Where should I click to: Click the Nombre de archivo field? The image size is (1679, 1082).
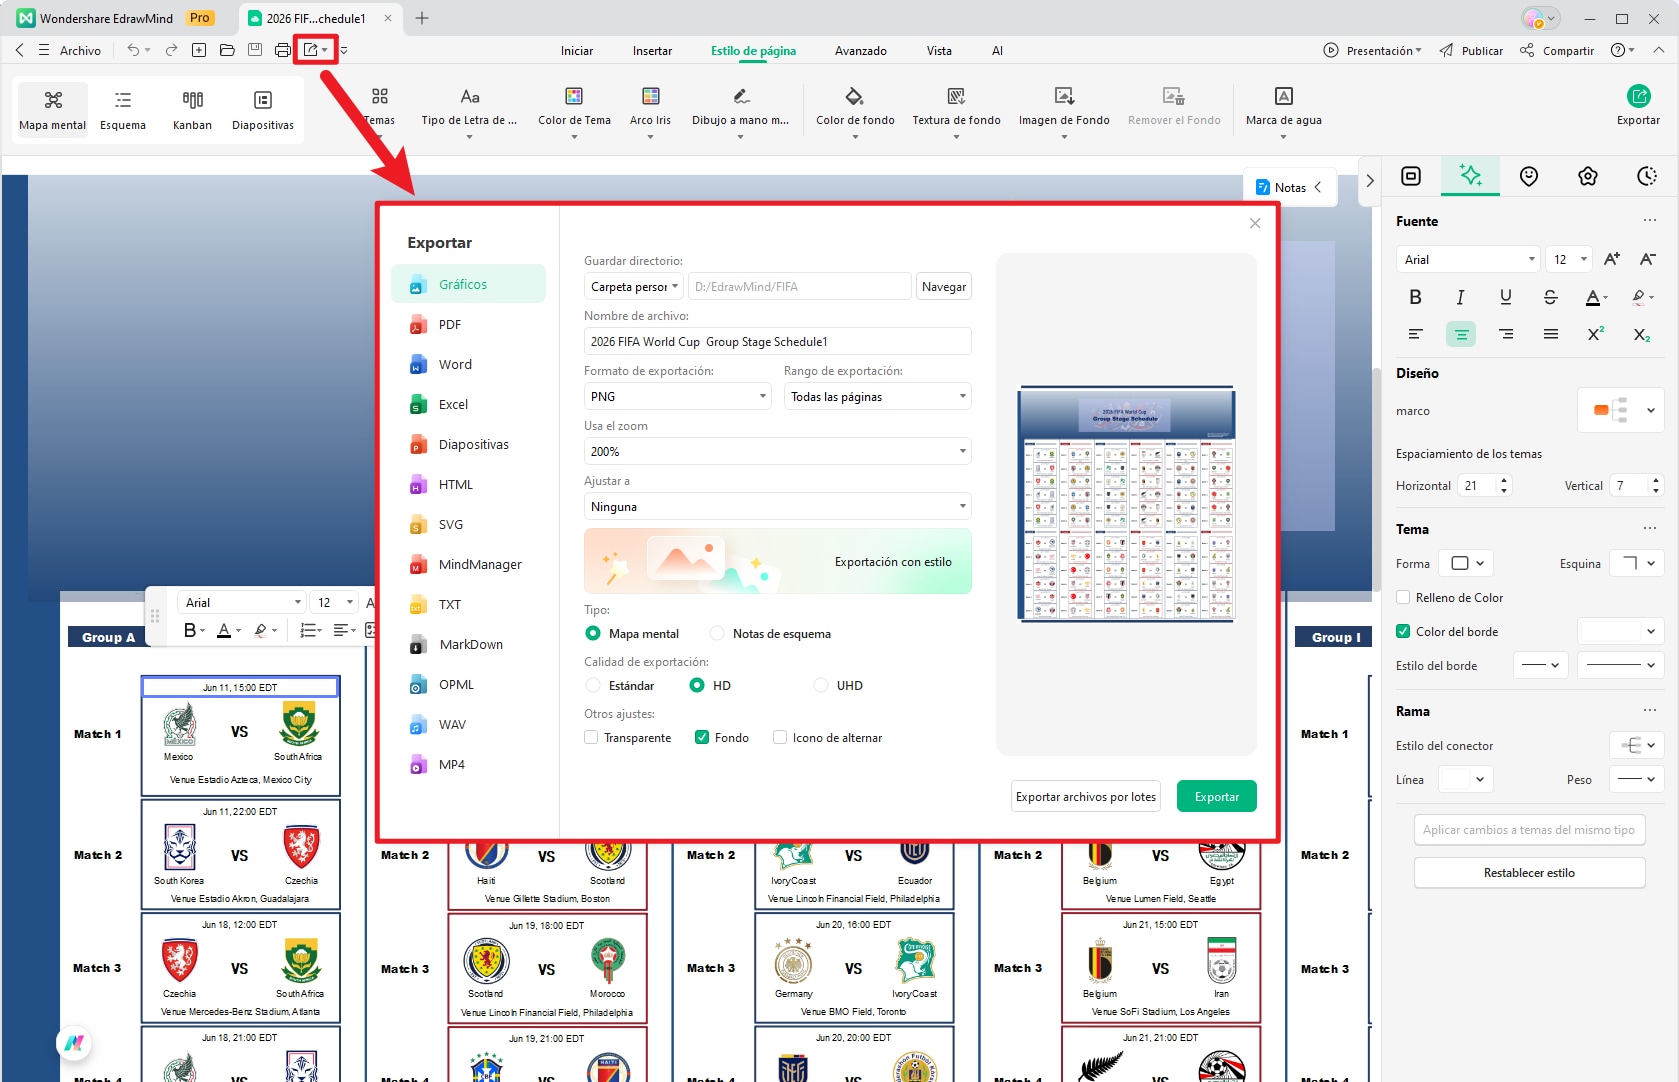tap(778, 341)
